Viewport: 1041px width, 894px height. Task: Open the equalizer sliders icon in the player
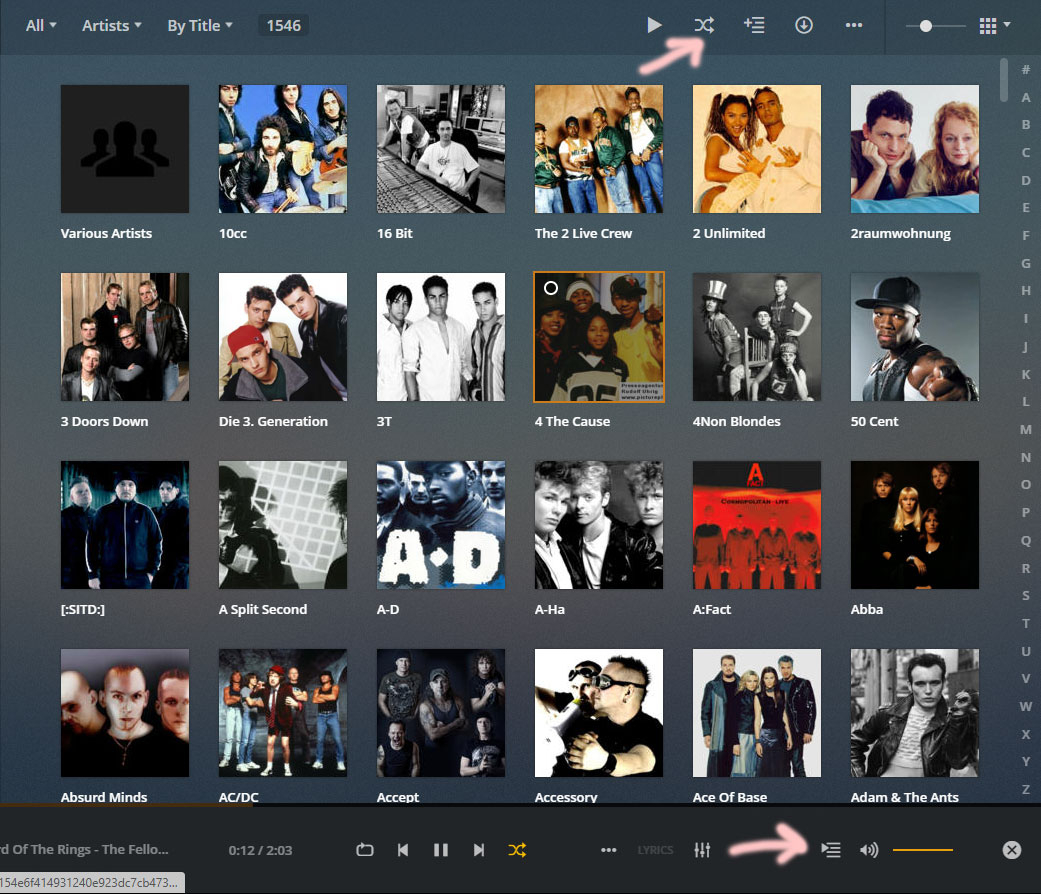702,850
